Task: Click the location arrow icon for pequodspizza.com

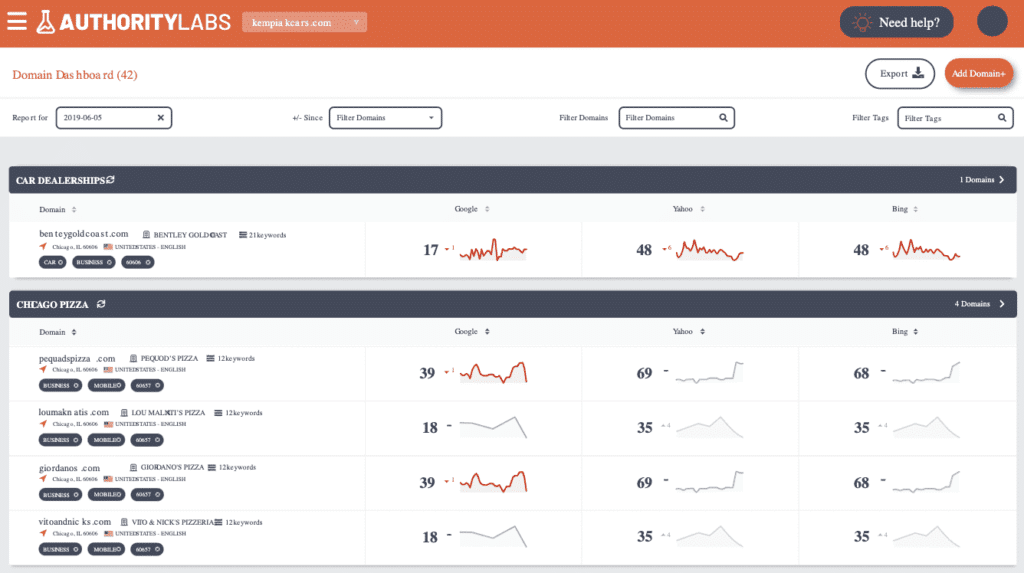Action: 43,369
